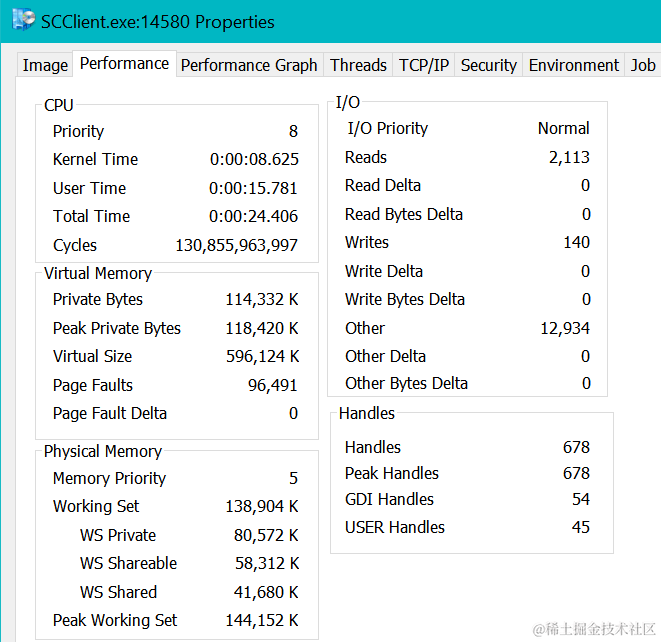Image resolution: width=661 pixels, height=642 pixels.
Task: Open the Performance Graph tab
Action: coord(249,65)
